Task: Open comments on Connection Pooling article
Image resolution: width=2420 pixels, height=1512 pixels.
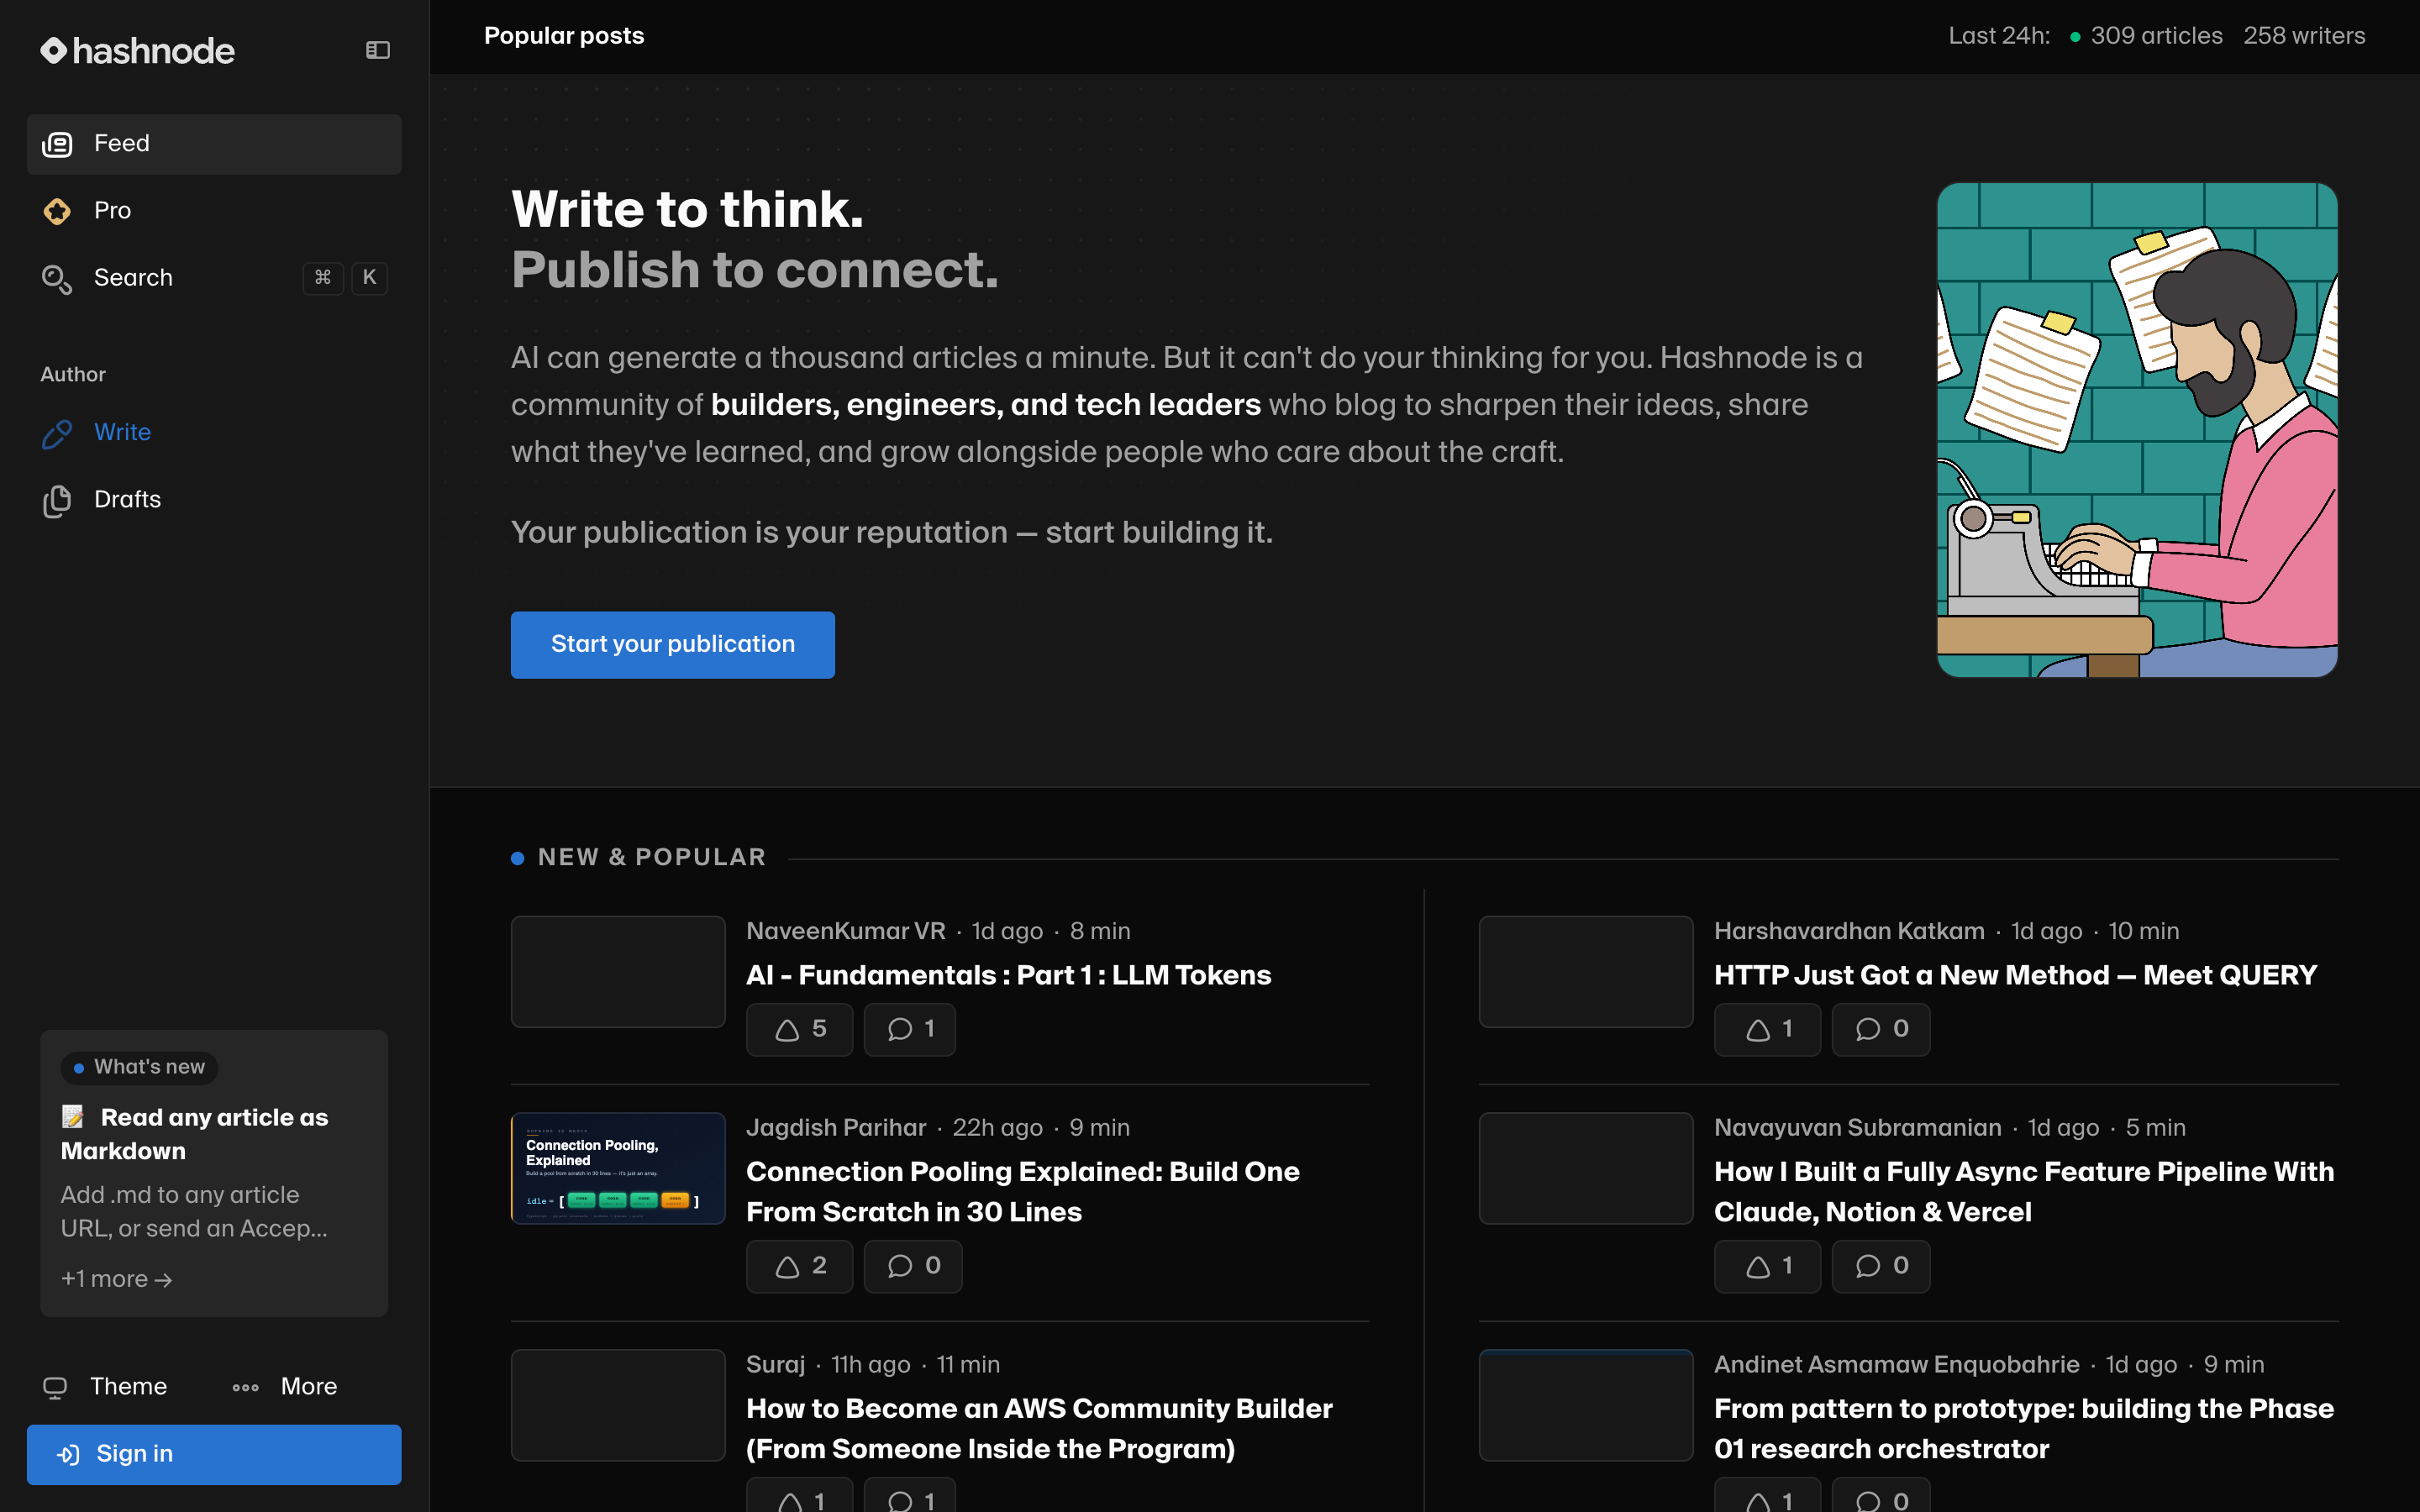Action: [x=913, y=1267]
